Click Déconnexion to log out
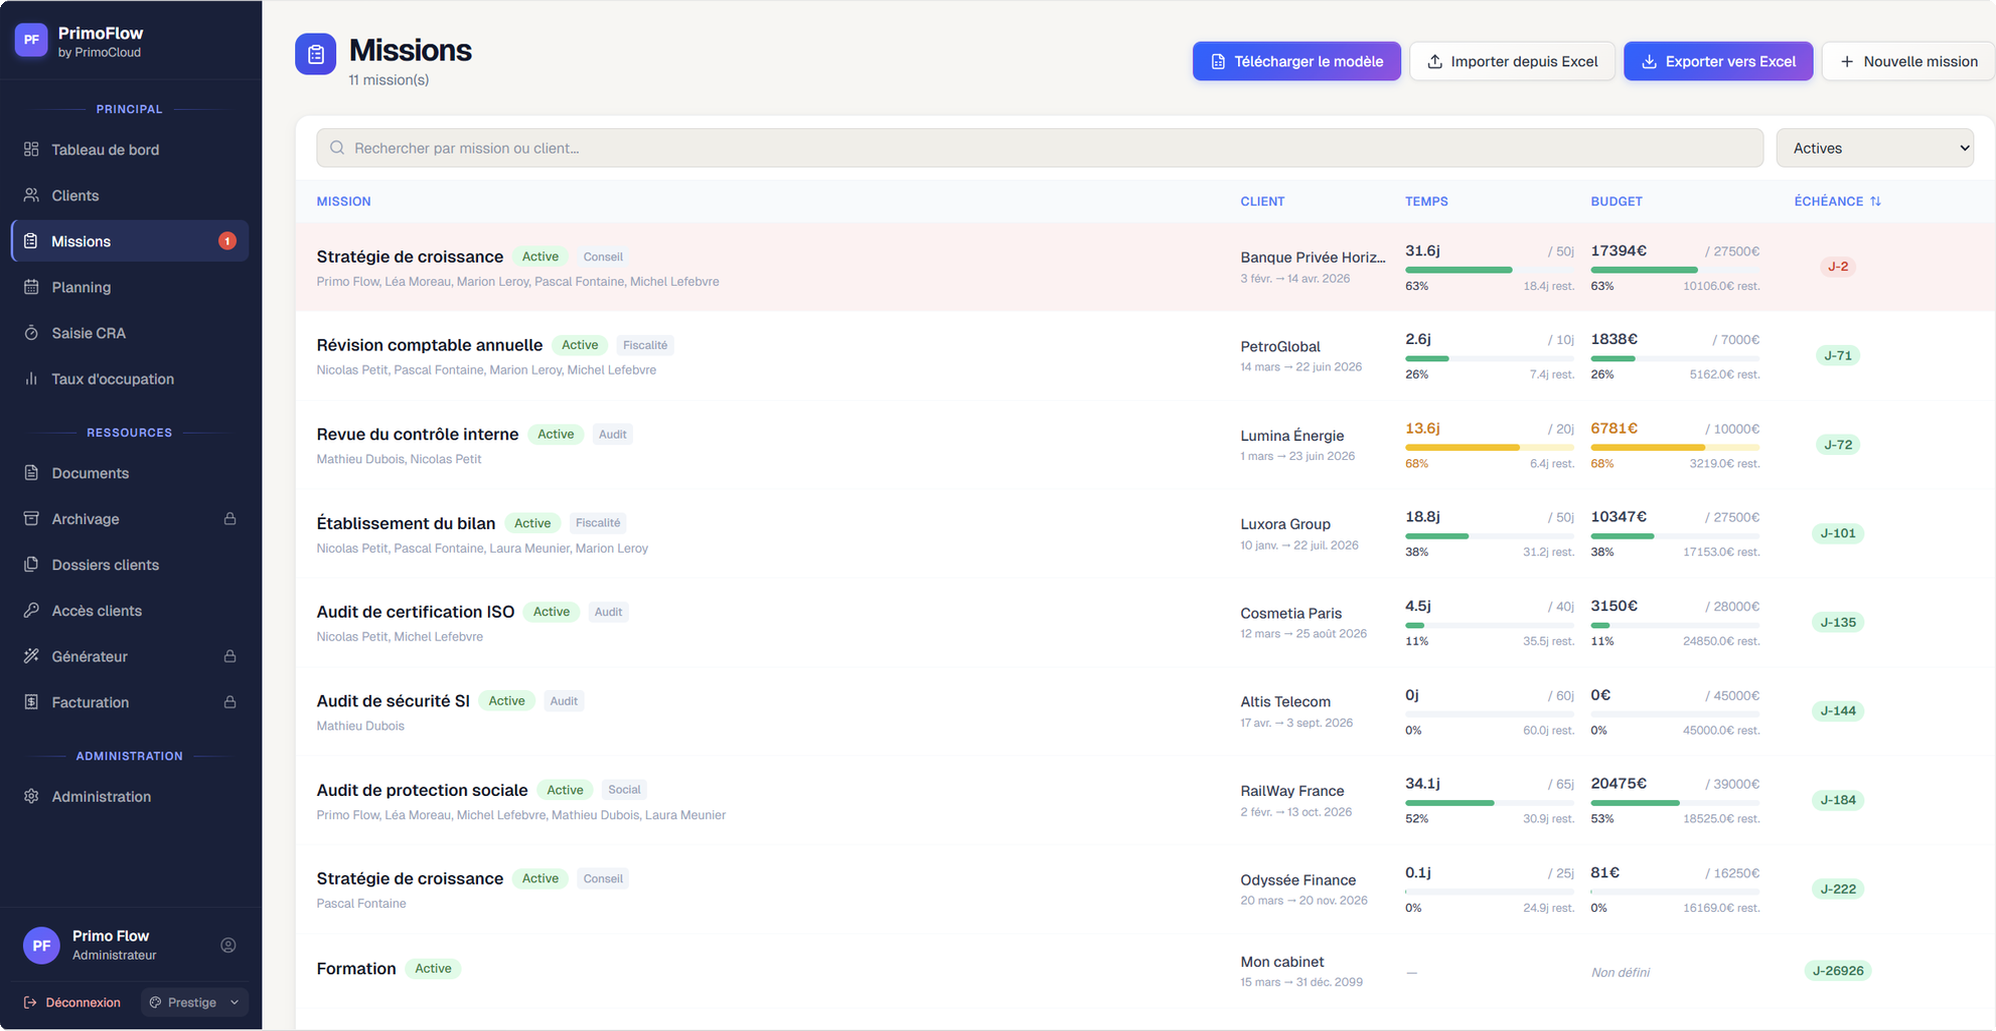This screenshot has height=1031, width=1996. tap(72, 1002)
